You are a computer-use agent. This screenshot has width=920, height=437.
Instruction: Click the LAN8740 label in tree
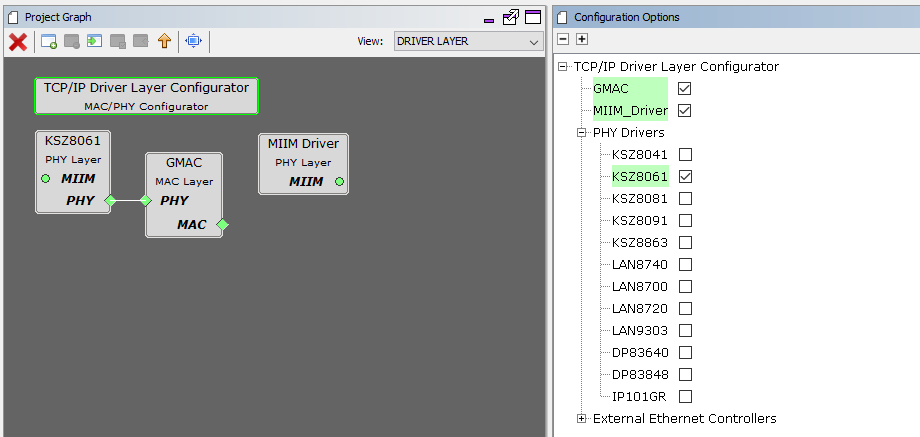coord(640,265)
